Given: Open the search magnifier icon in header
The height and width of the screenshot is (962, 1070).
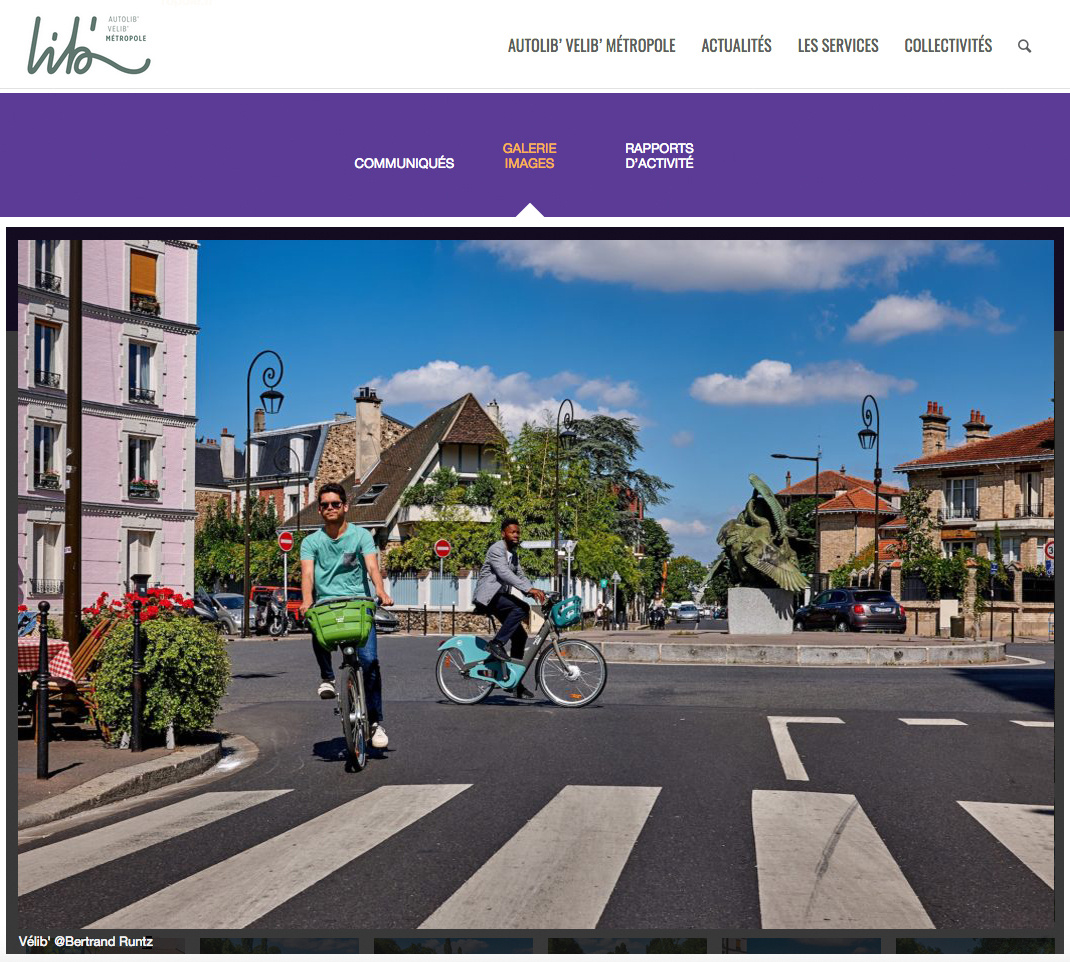Looking at the screenshot, I should click(1024, 46).
